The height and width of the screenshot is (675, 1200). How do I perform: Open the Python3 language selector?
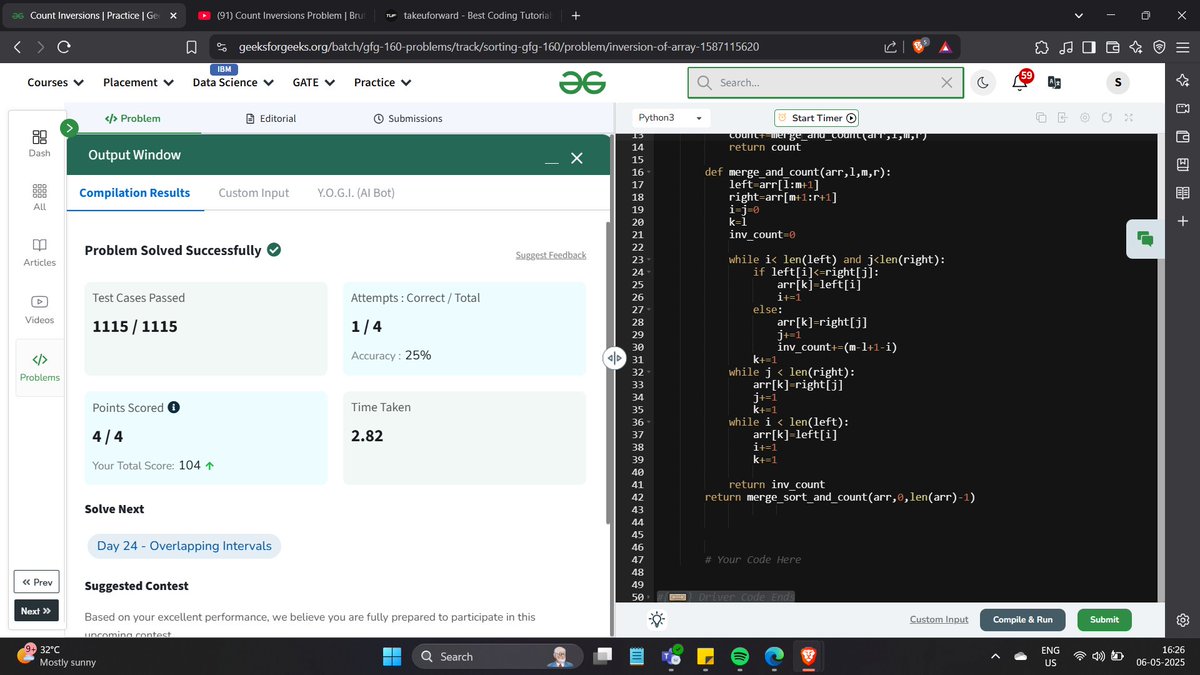[670, 117]
